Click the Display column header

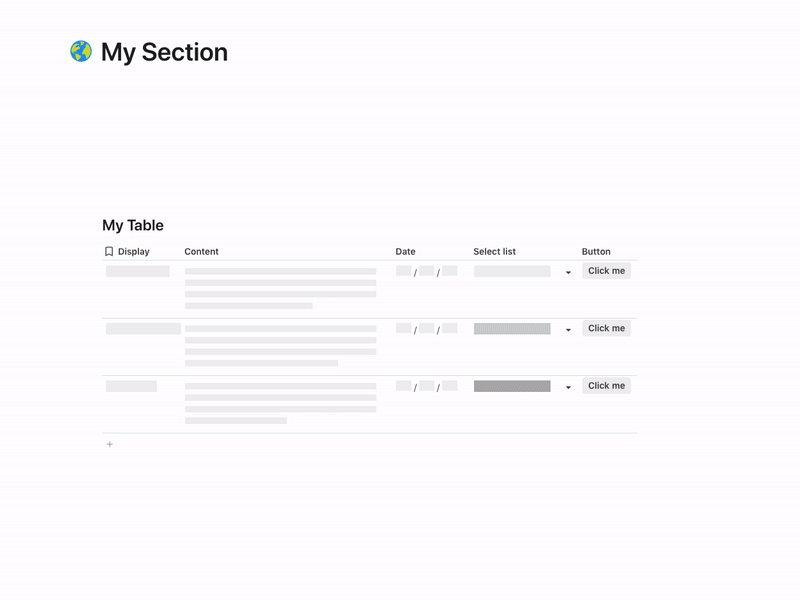[134, 251]
